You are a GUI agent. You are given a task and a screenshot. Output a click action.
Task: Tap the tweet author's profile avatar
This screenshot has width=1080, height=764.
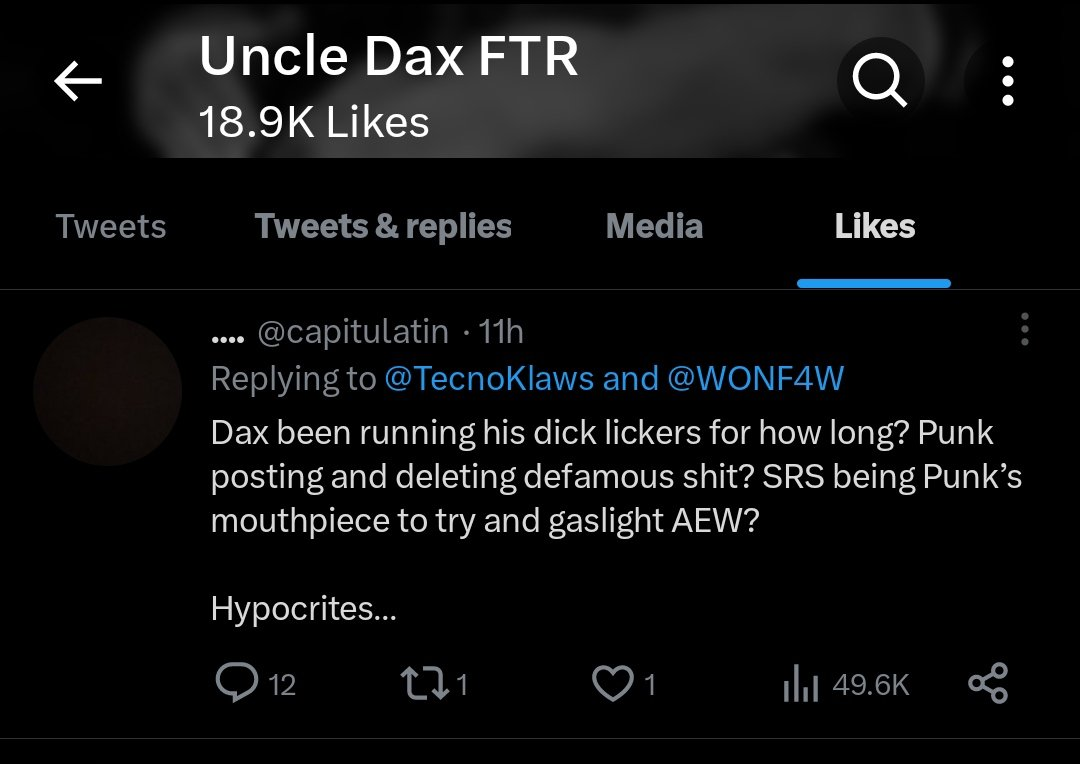pos(107,391)
